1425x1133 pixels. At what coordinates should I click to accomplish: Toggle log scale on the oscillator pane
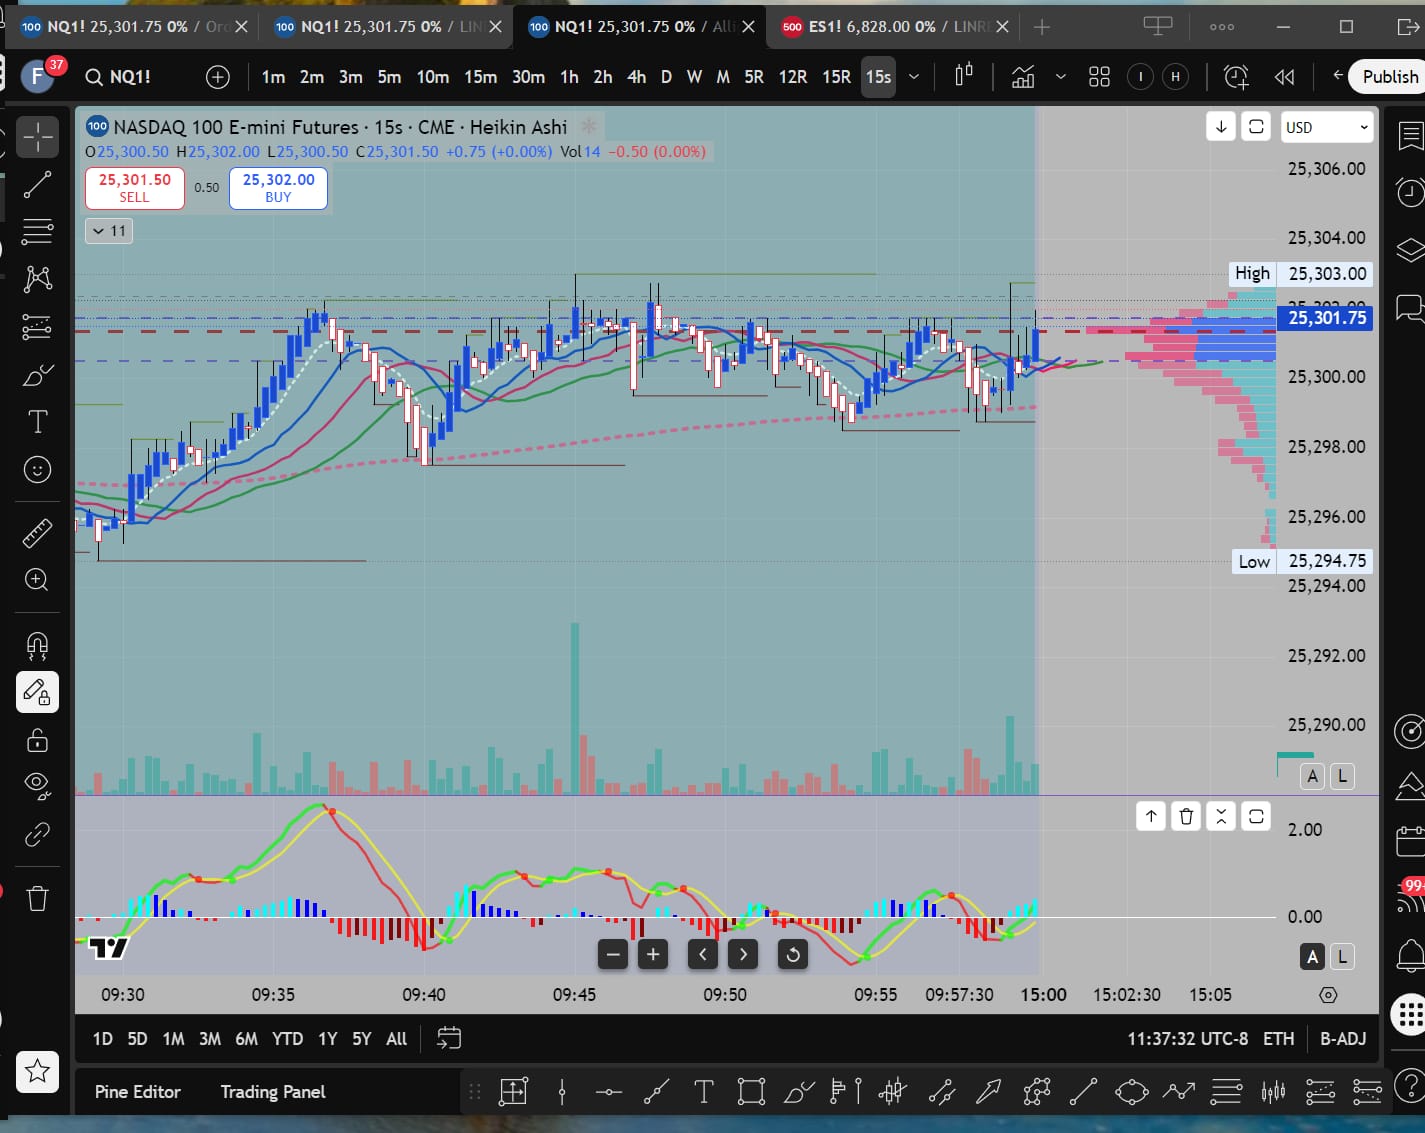(1343, 957)
